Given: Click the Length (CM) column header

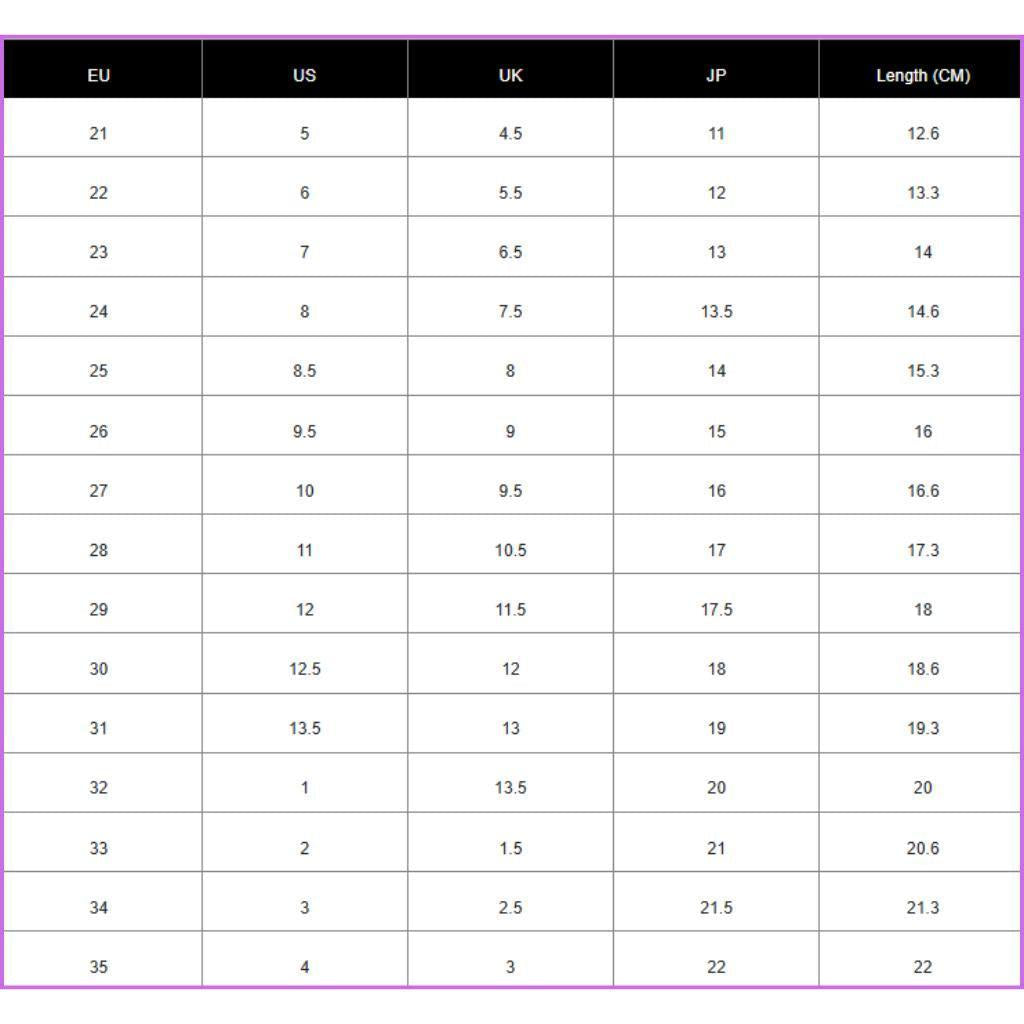Looking at the screenshot, I should 922,75.
